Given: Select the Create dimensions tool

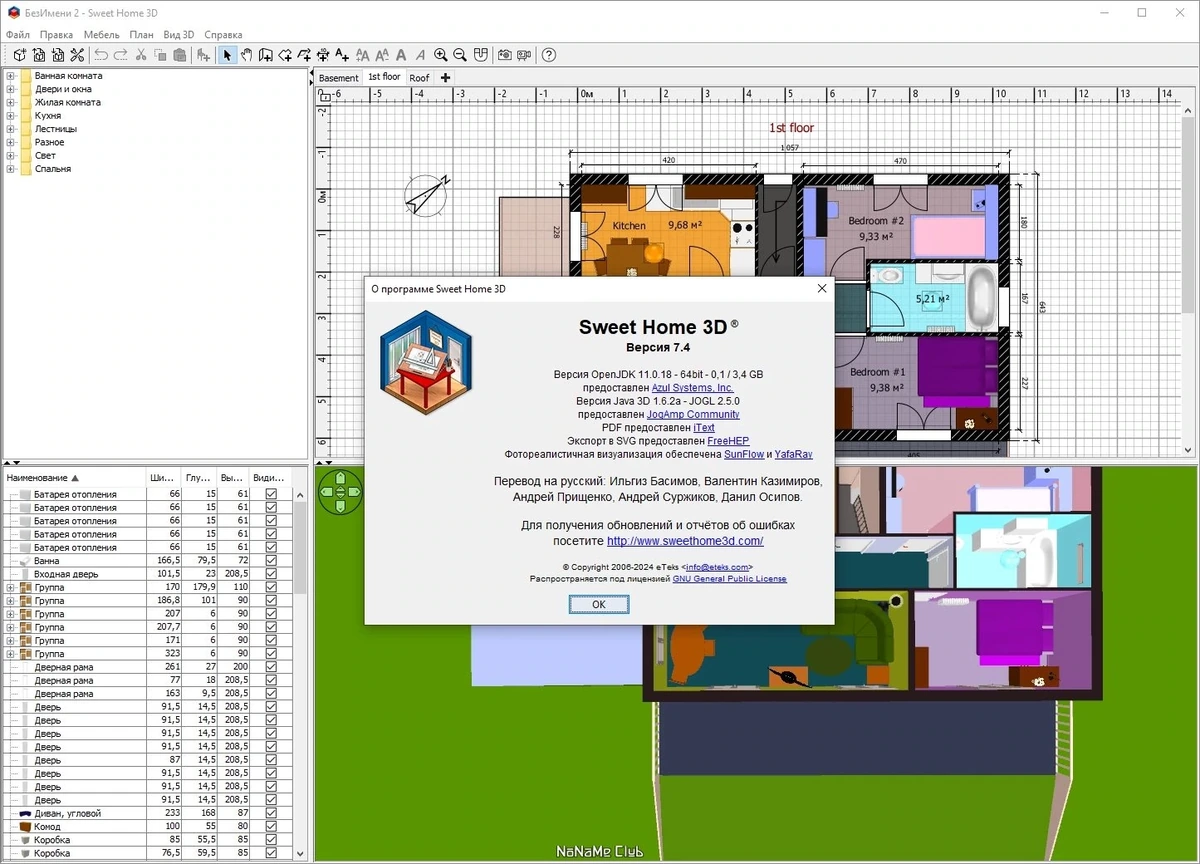Looking at the screenshot, I should click(323, 55).
